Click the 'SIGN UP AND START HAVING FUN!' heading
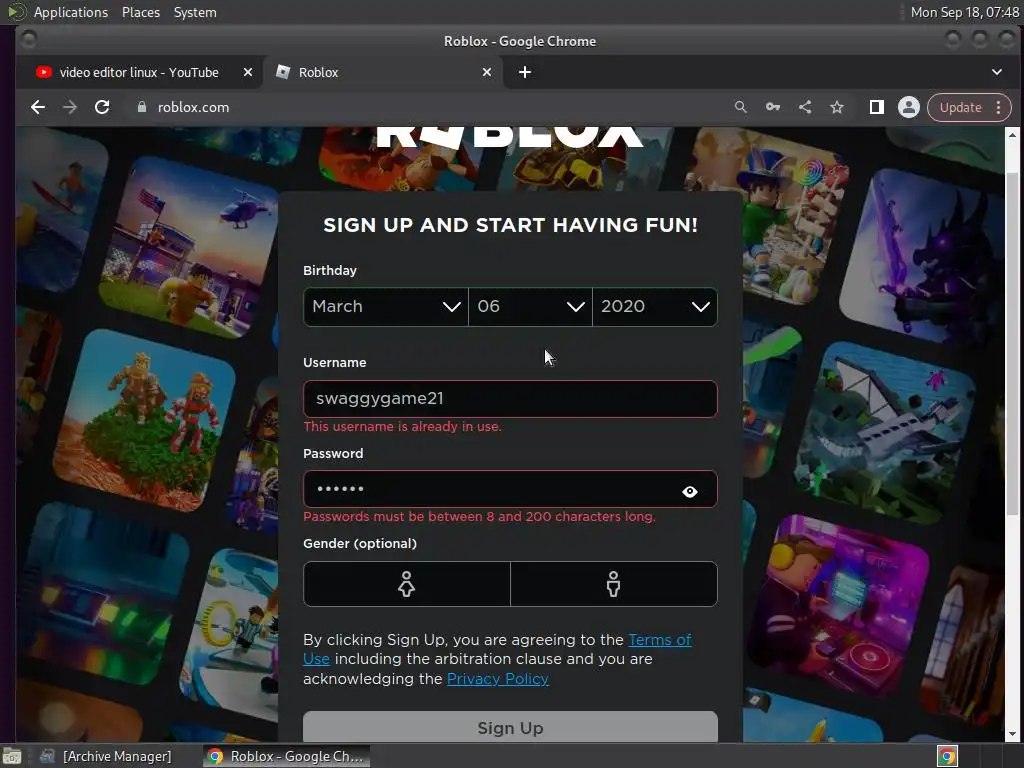Viewport: 1024px width, 768px height. click(x=510, y=225)
